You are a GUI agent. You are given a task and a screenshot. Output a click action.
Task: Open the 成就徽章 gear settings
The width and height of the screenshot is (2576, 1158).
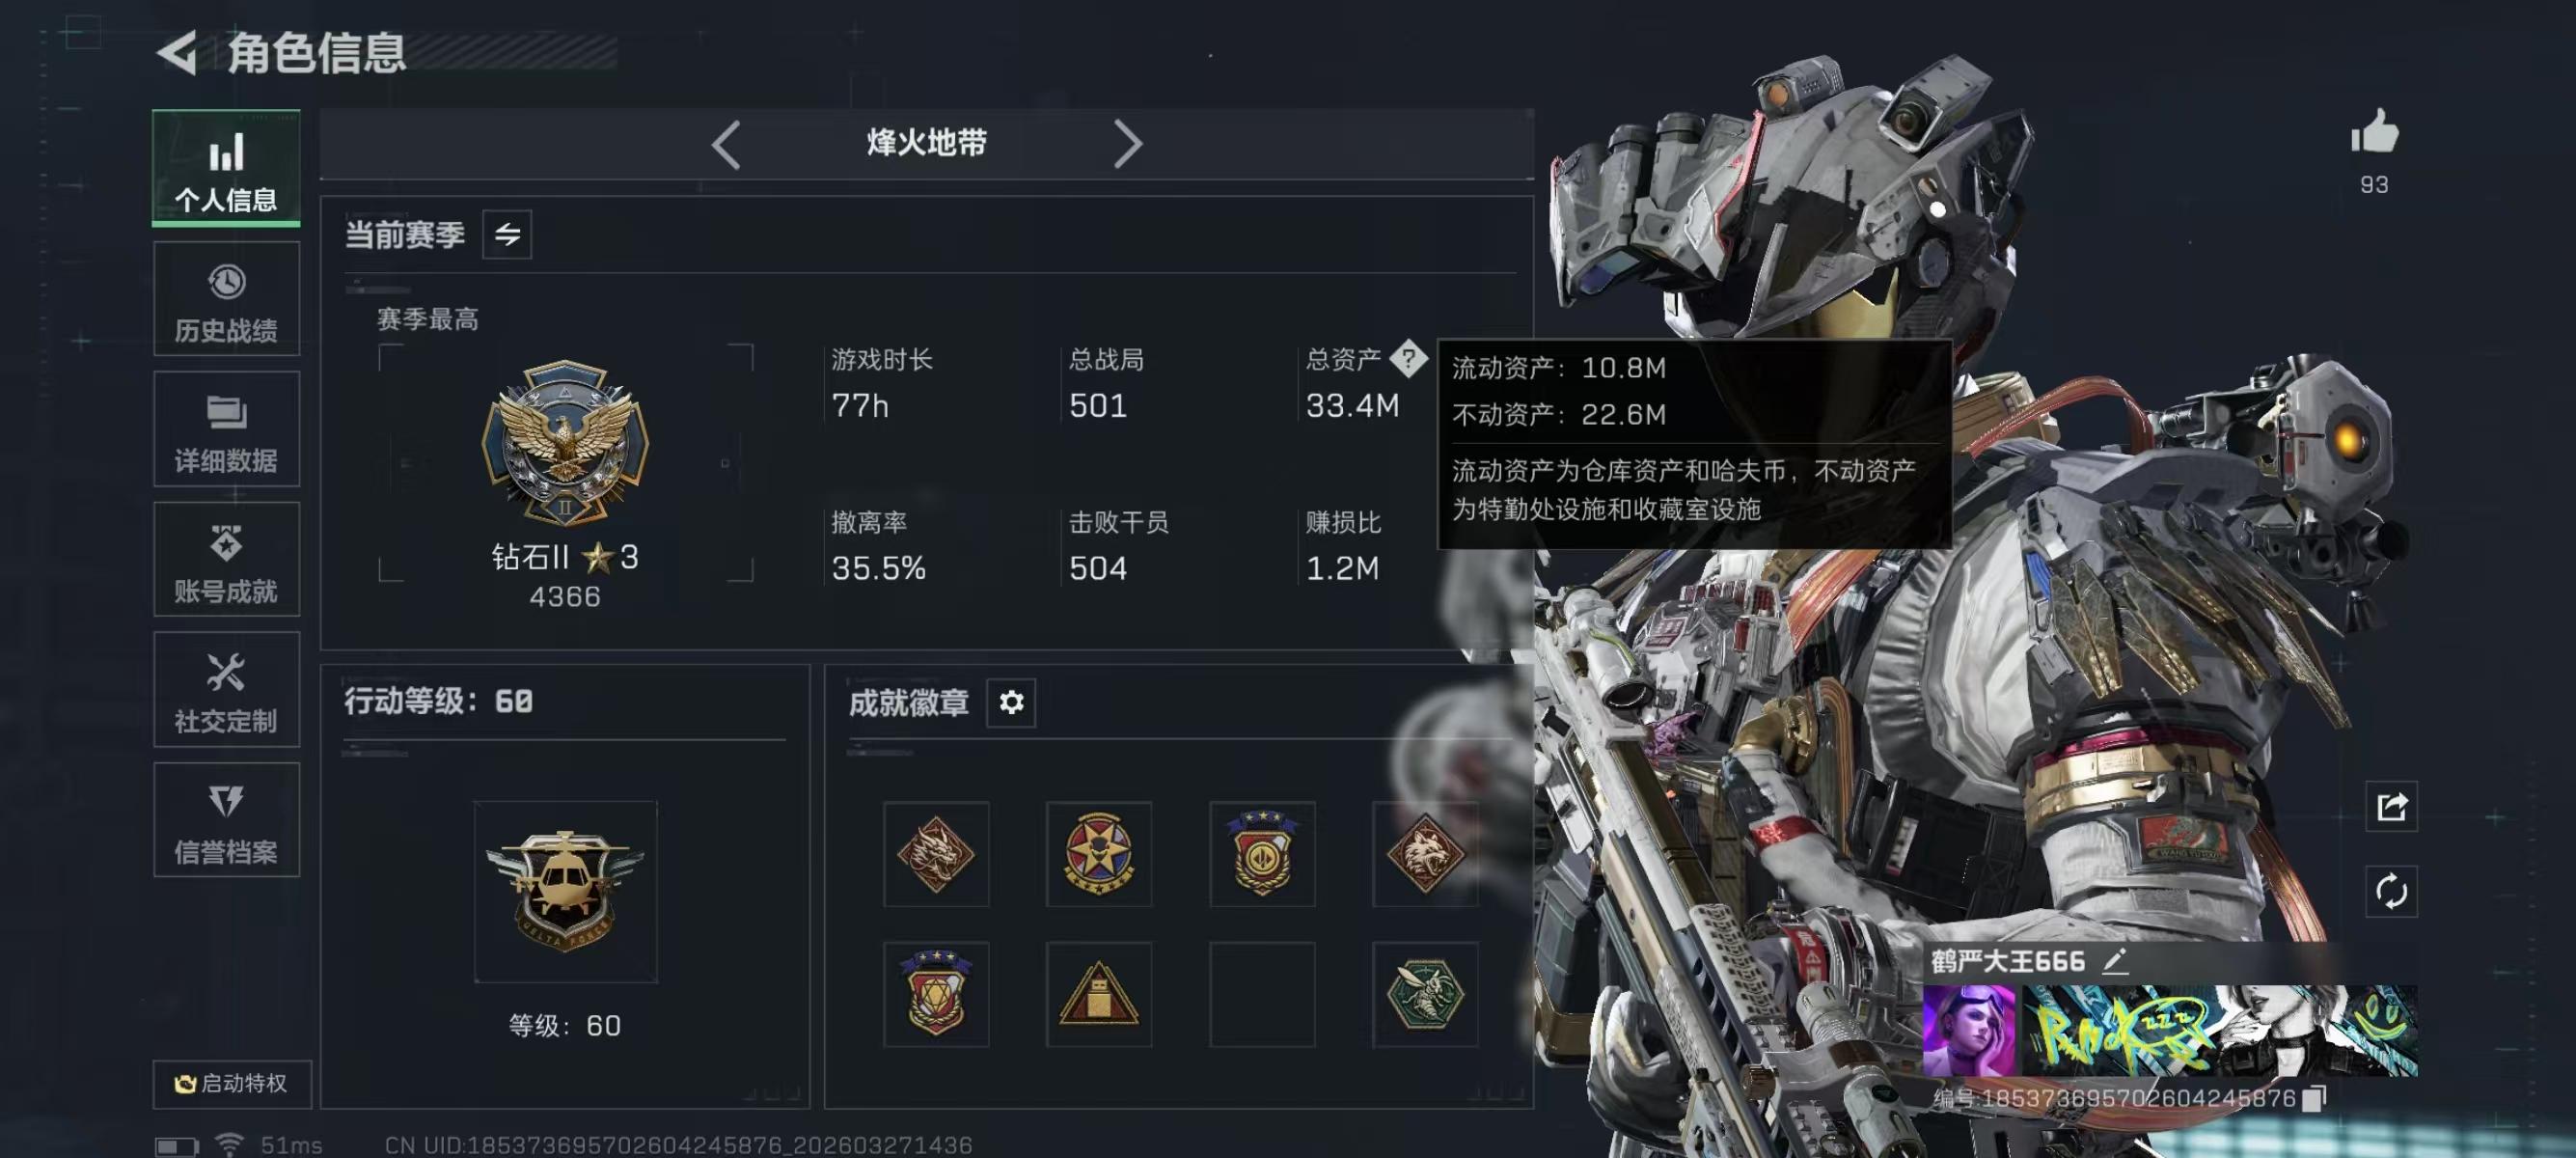(x=1011, y=702)
